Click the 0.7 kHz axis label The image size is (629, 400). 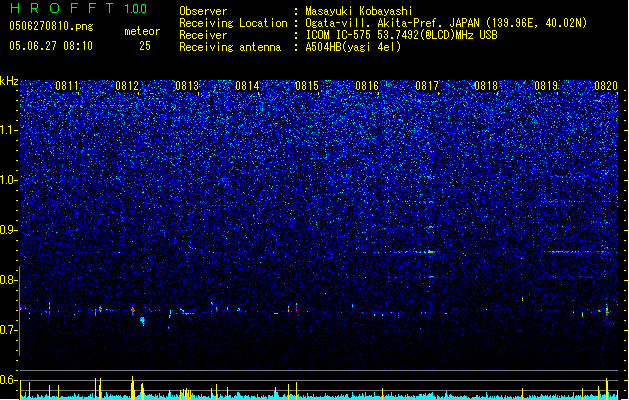tap(9, 330)
